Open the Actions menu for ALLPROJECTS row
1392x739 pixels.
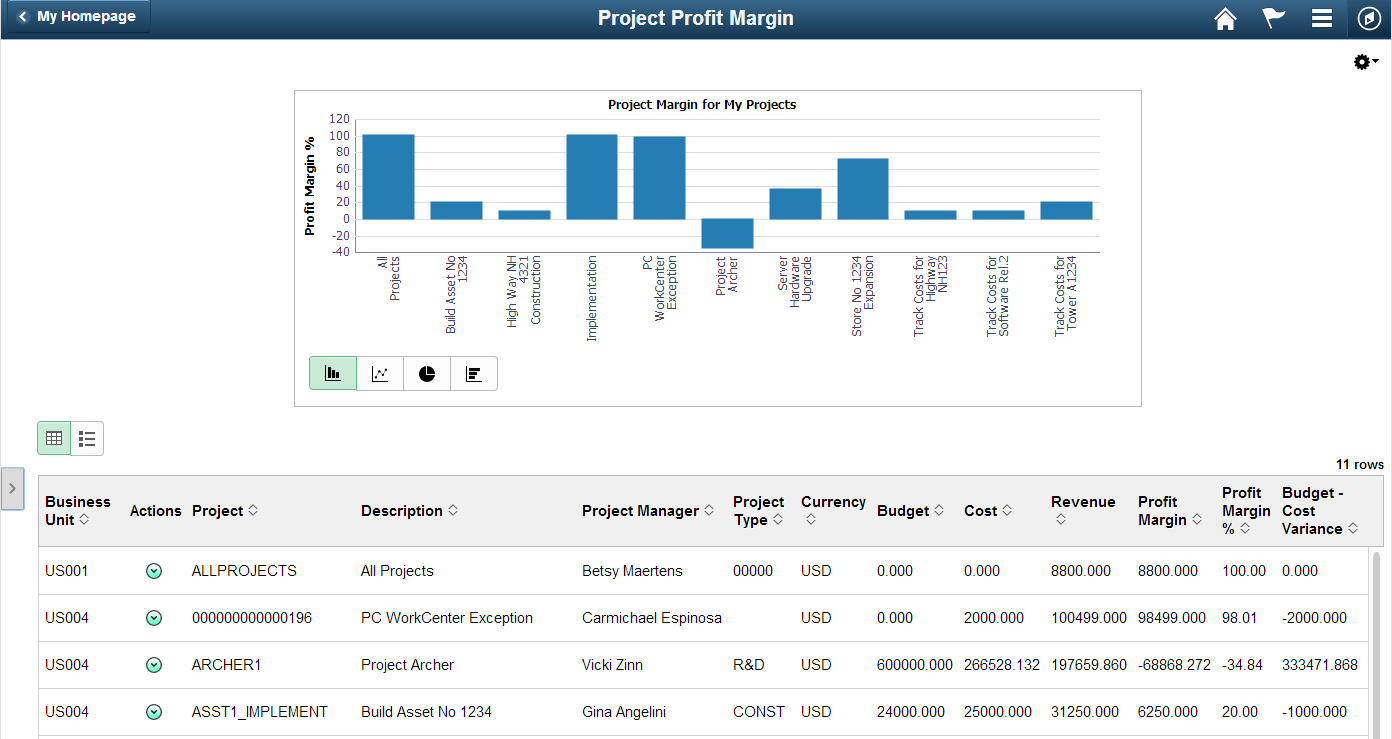coord(155,571)
